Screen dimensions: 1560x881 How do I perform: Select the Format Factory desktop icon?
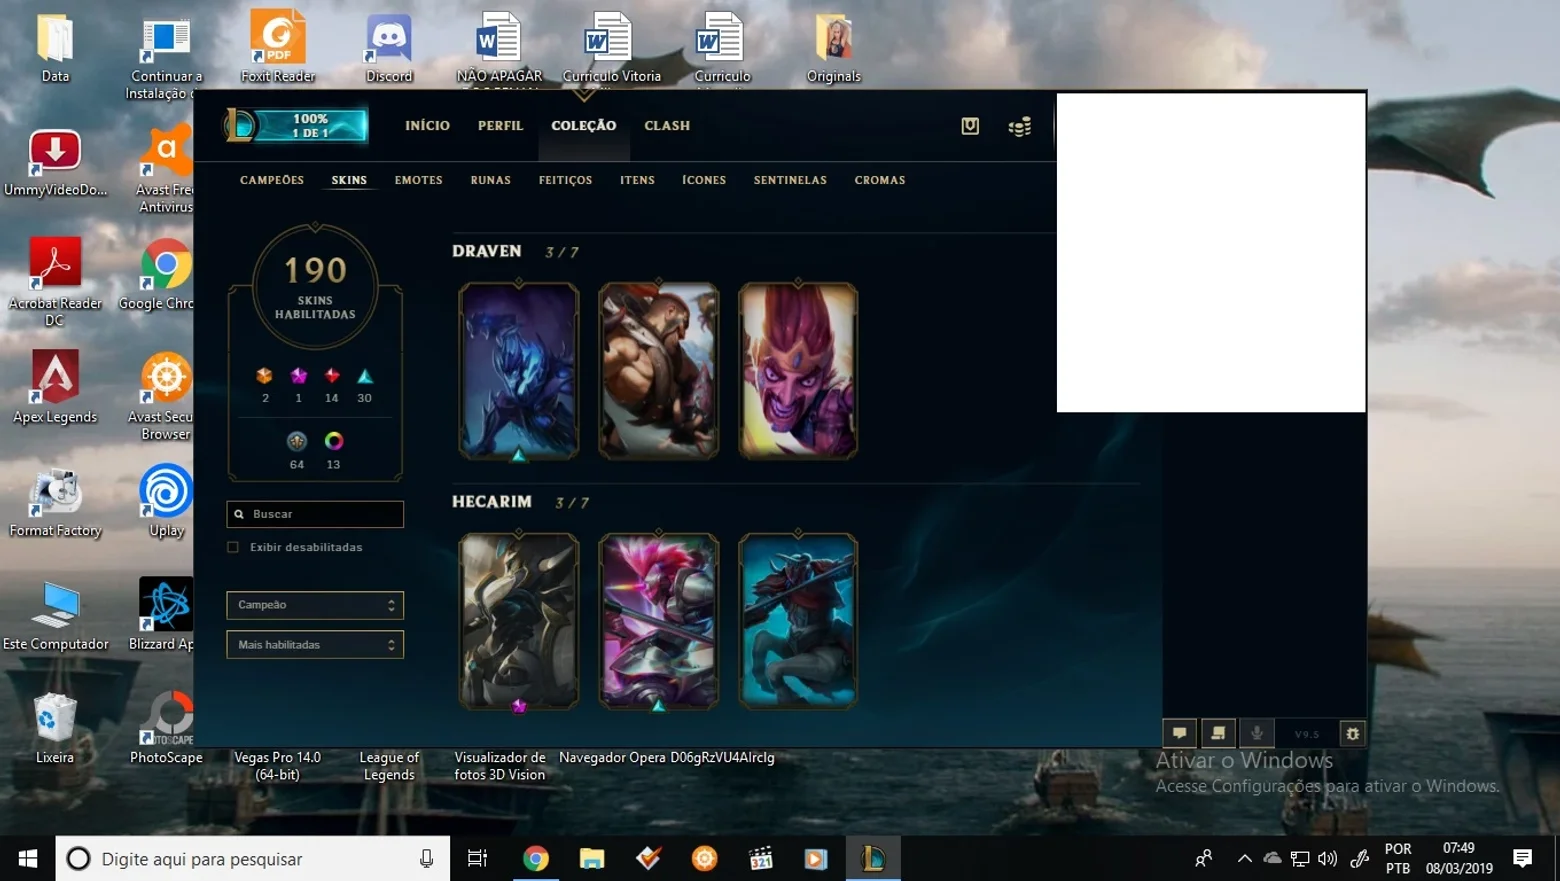[x=55, y=502]
